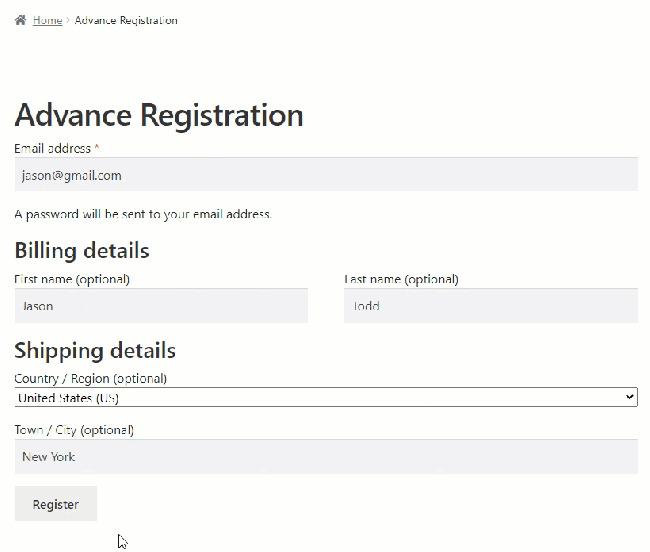
Task: Click the Last name label
Action: click(x=401, y=279)
